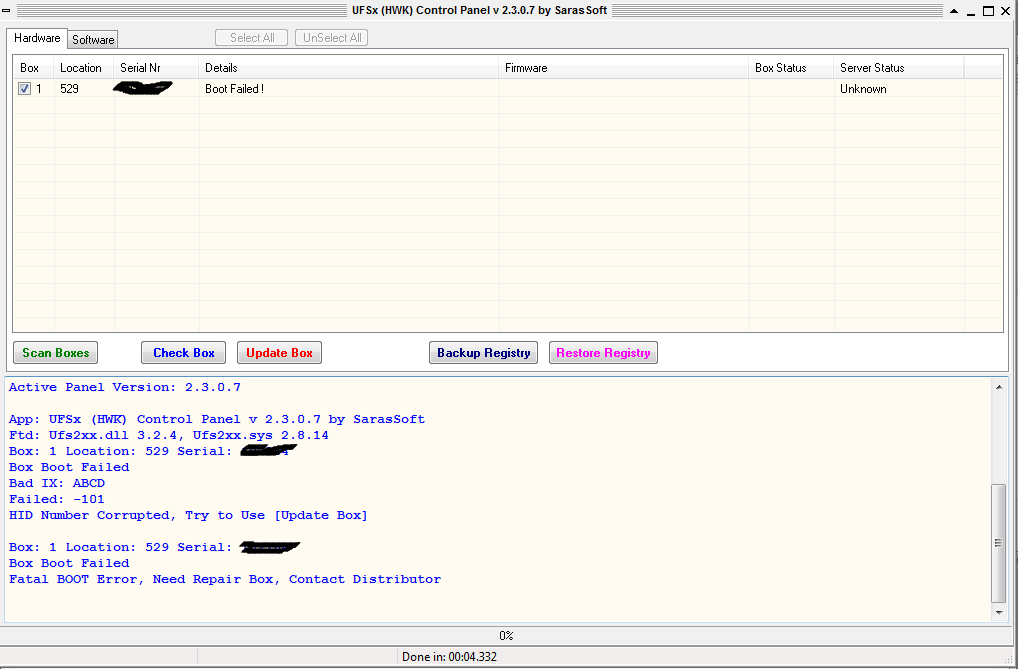Image resolution: width=1018 pixels, height=669 pixels.
Task: Click the Check Box button
Action: tap(184, 353)
